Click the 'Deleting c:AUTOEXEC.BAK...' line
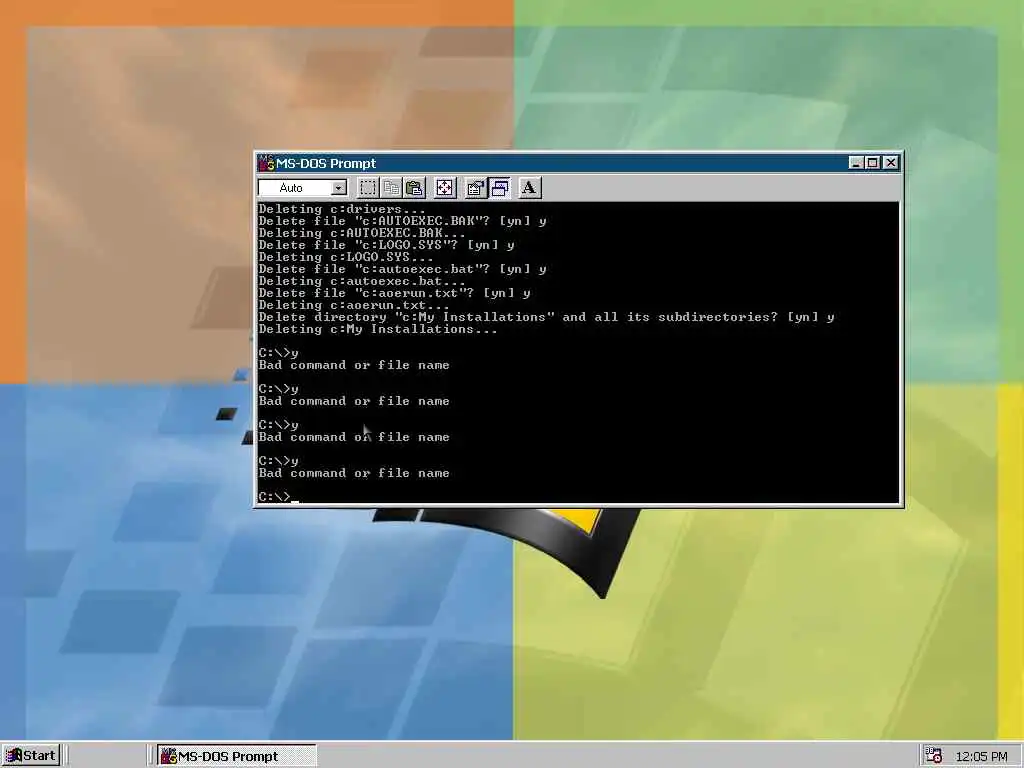 click(x=362, y=233)
